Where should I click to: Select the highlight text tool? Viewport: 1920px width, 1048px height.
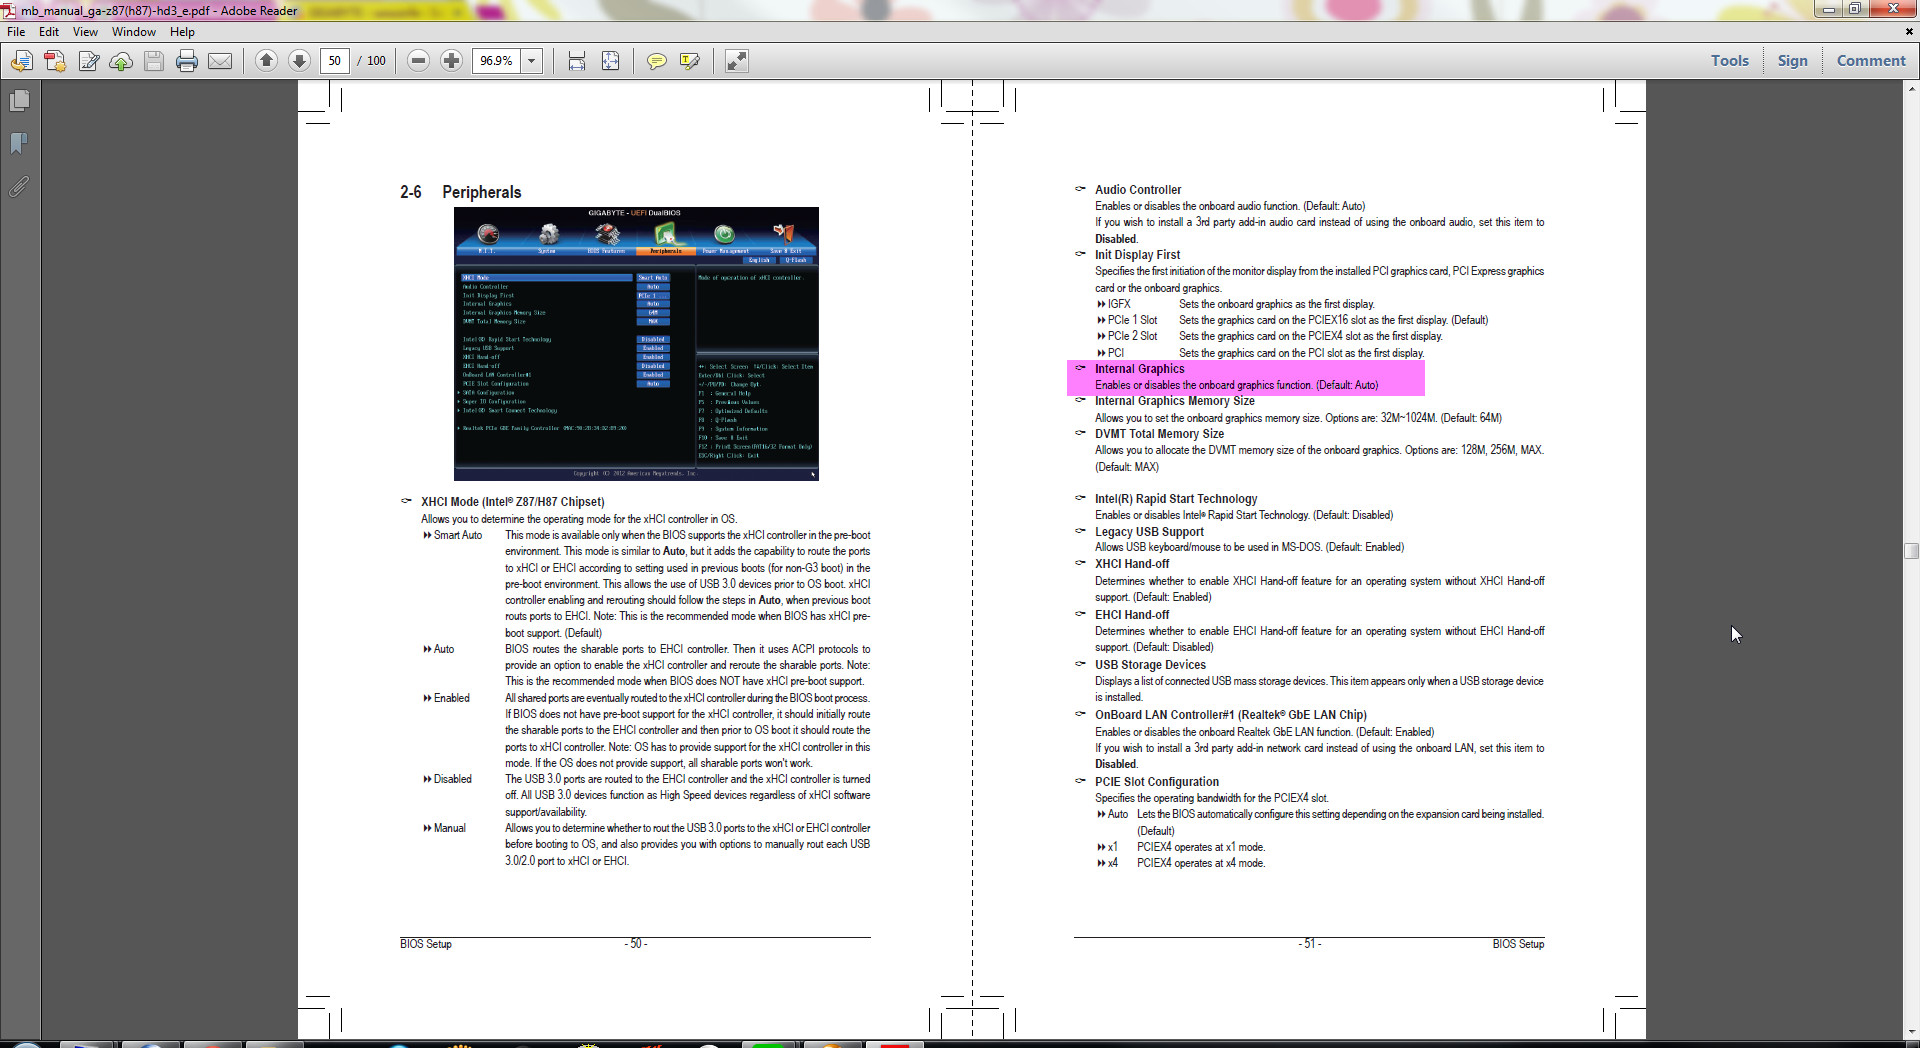coord(689,61)
